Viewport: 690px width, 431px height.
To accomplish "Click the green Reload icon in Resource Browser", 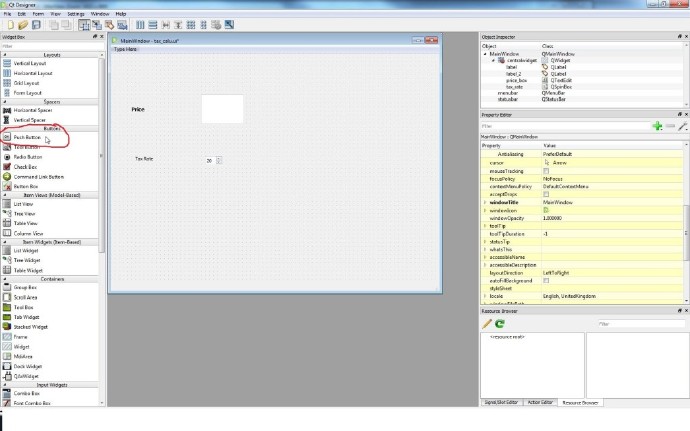I will 499,324.
